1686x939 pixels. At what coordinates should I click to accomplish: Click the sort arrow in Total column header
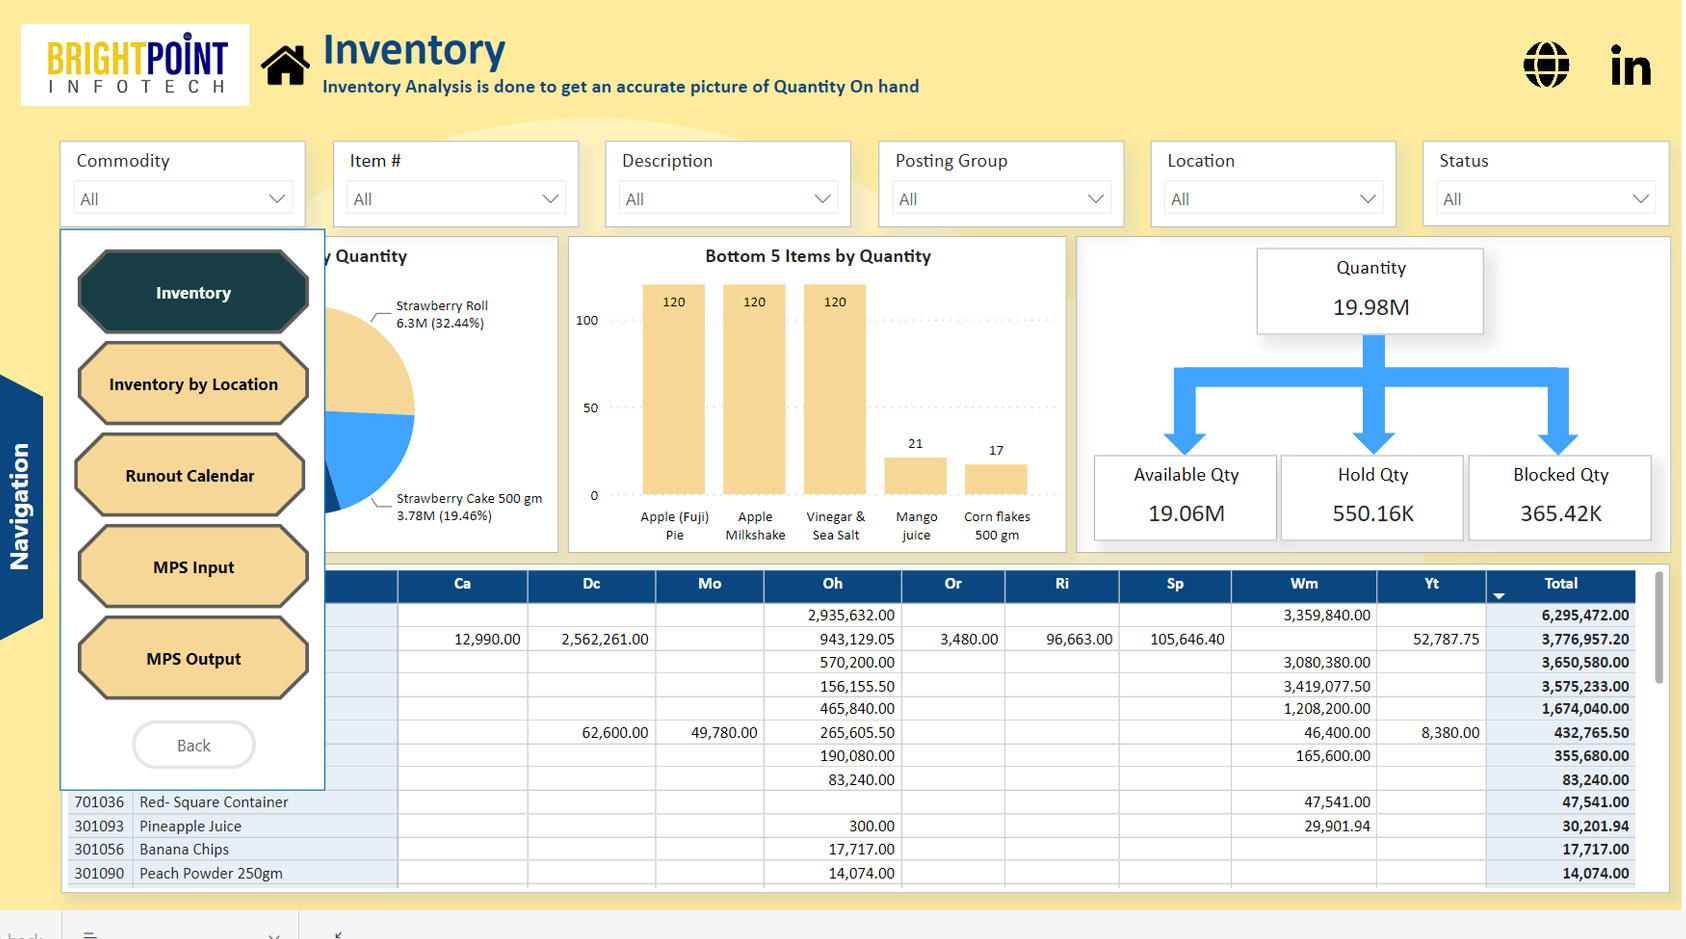(1499, 596)
